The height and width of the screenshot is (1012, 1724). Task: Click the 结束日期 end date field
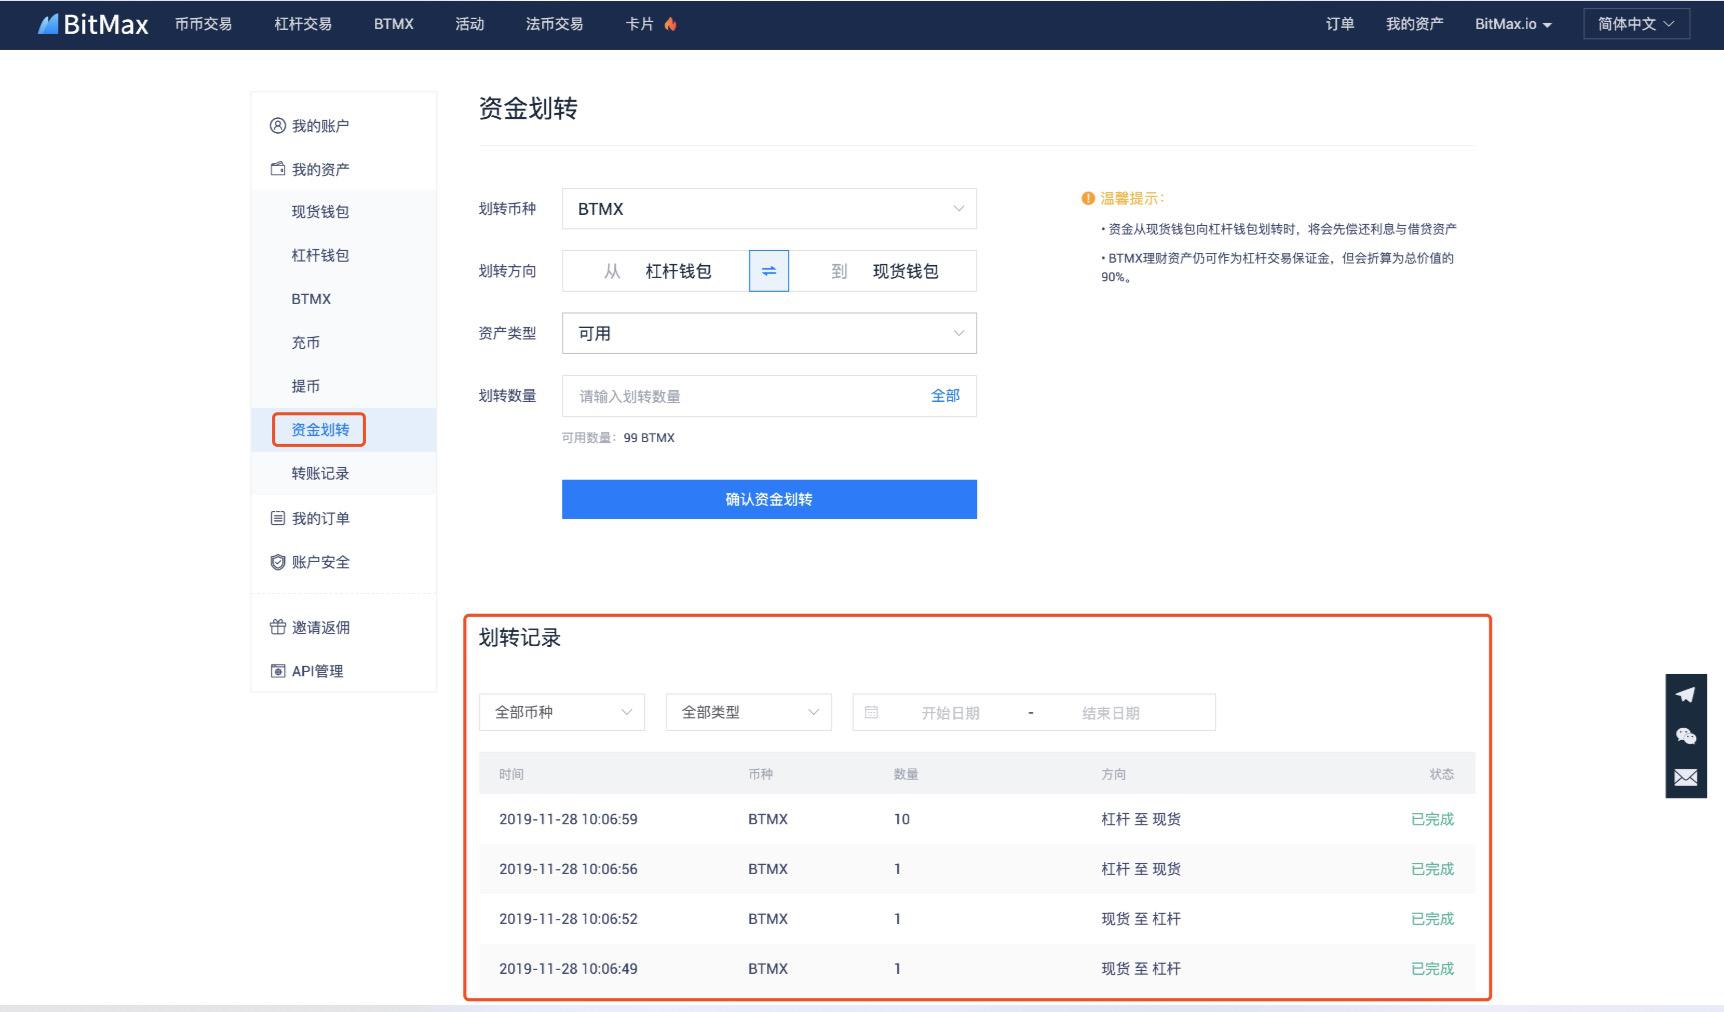(x=1110, y=713)
